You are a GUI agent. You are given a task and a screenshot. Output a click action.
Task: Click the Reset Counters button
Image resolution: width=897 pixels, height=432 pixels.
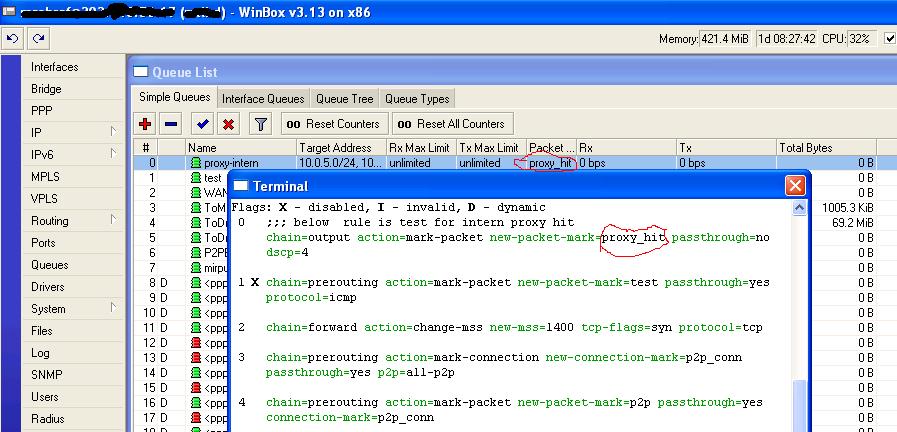(x=335, y=124)
